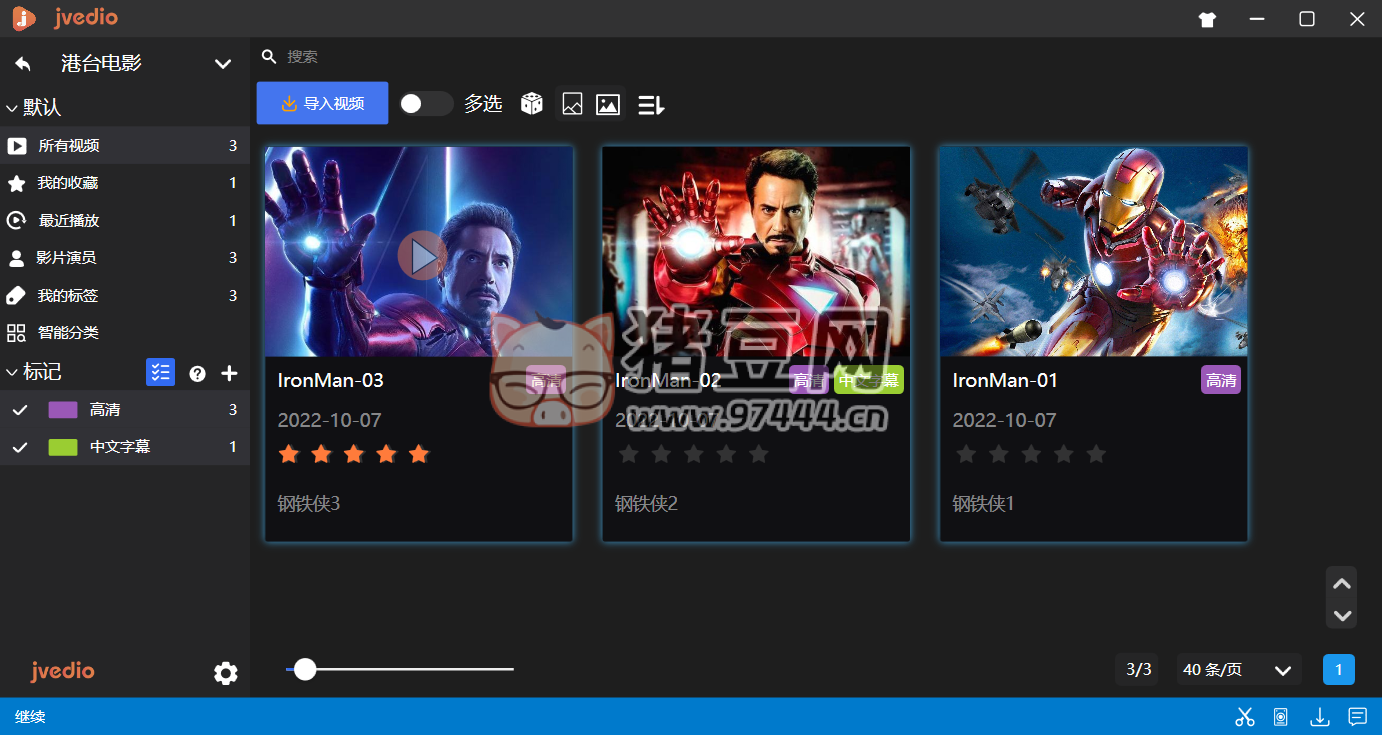Click the 3/3 count indicator
The height and width of the screenshot is (735, 1382).
tap(1139, 669)
